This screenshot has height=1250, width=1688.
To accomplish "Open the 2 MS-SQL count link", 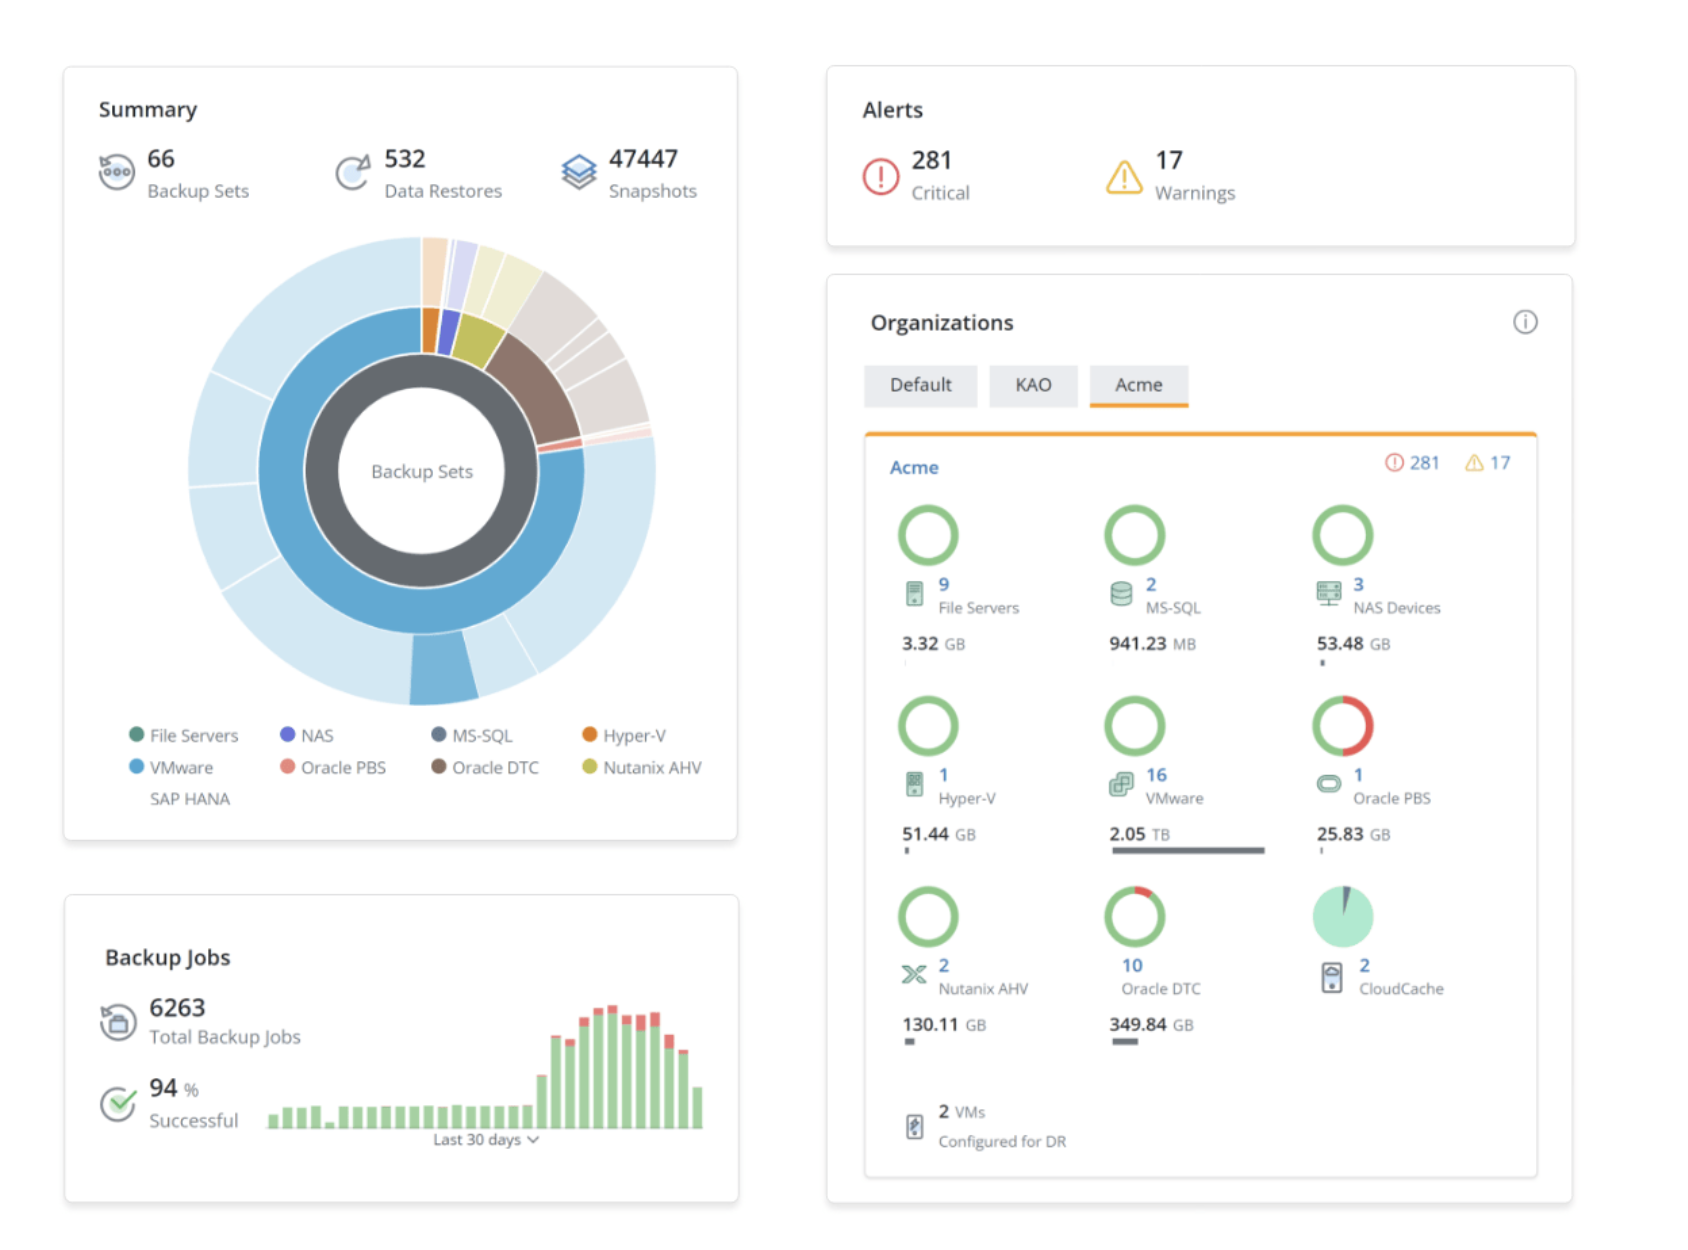I will [1151, 584].
